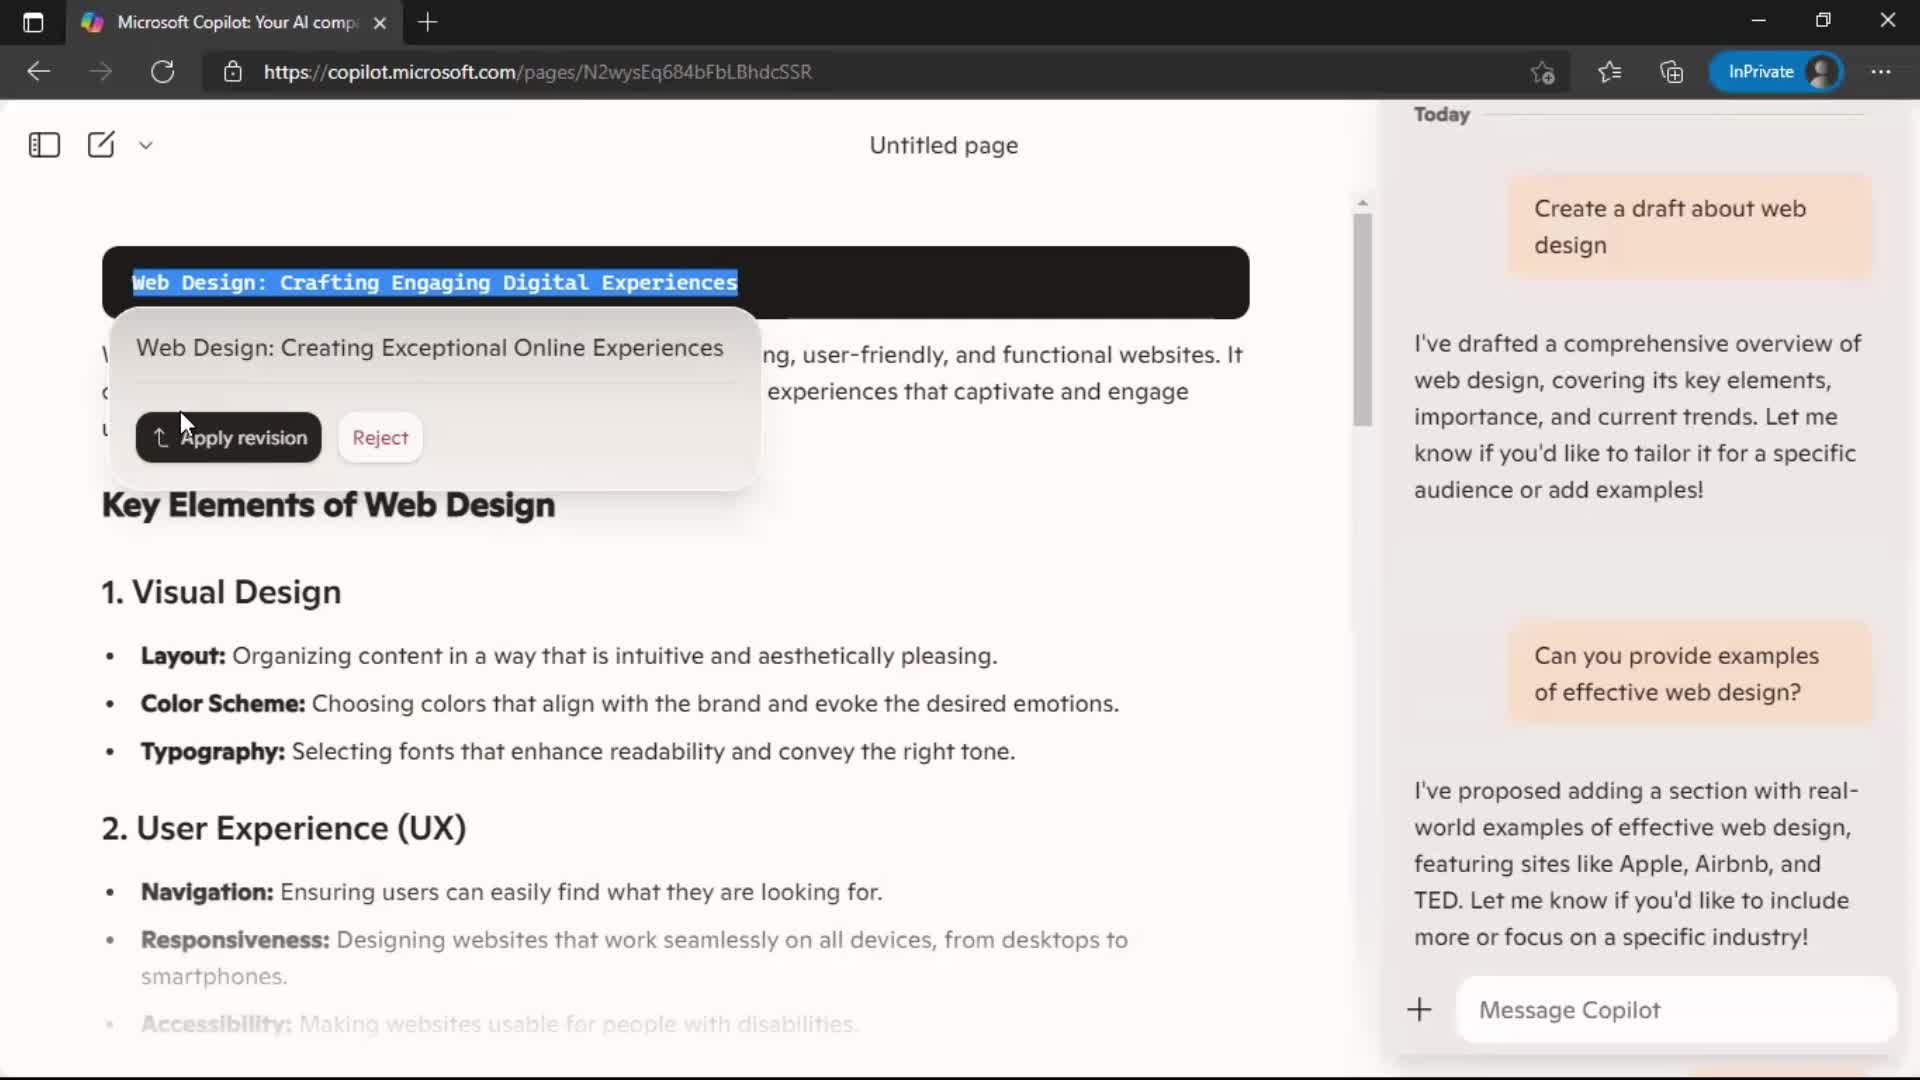Focus the Message Copilot input field
This screenshot has width=1920, height=1080.
point(1677,1010)
